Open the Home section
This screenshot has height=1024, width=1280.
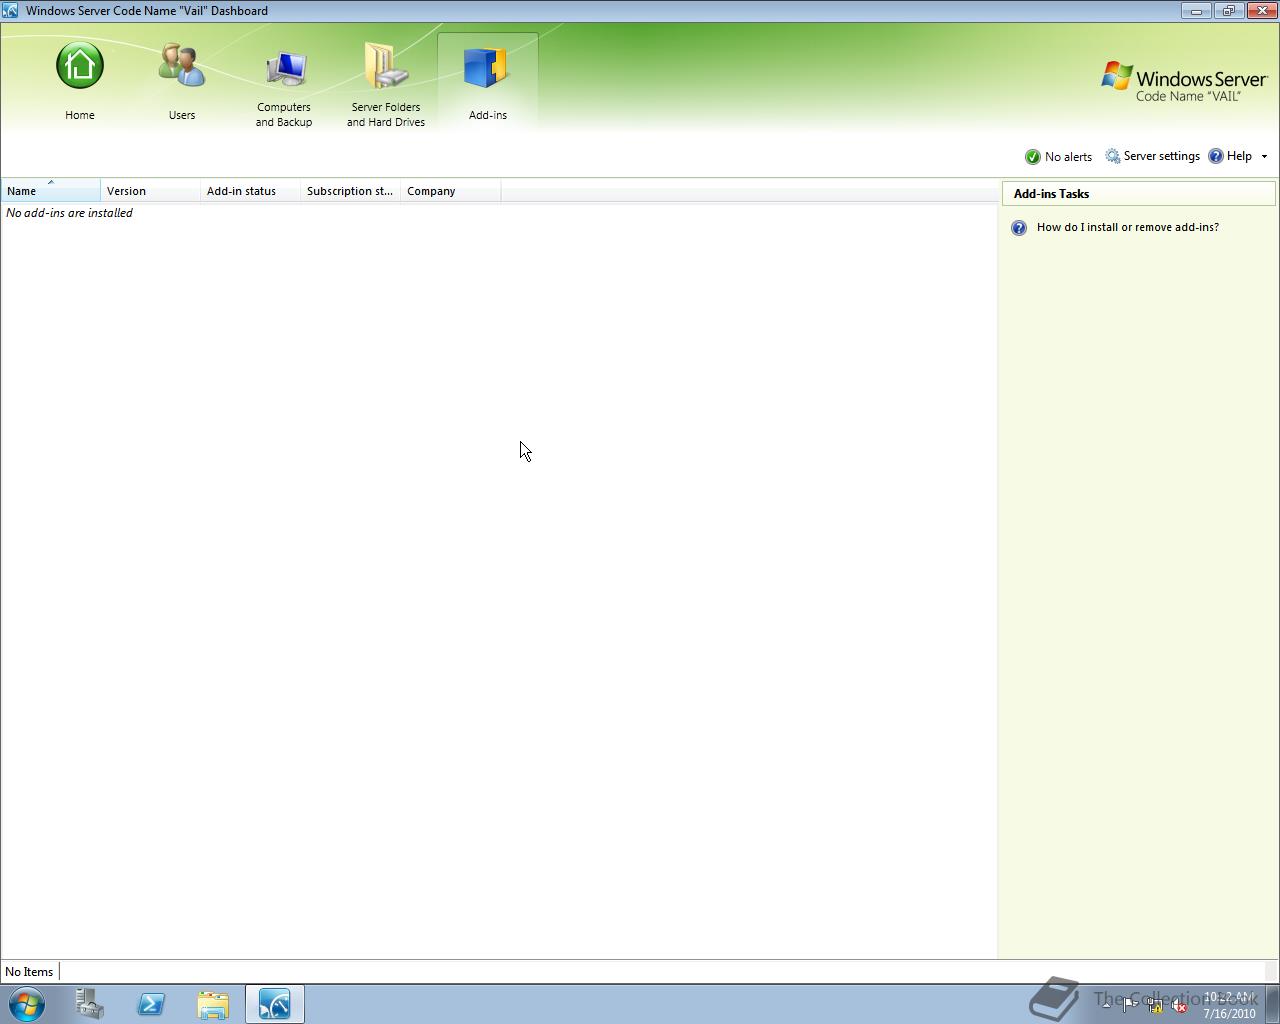coord(80,82)
